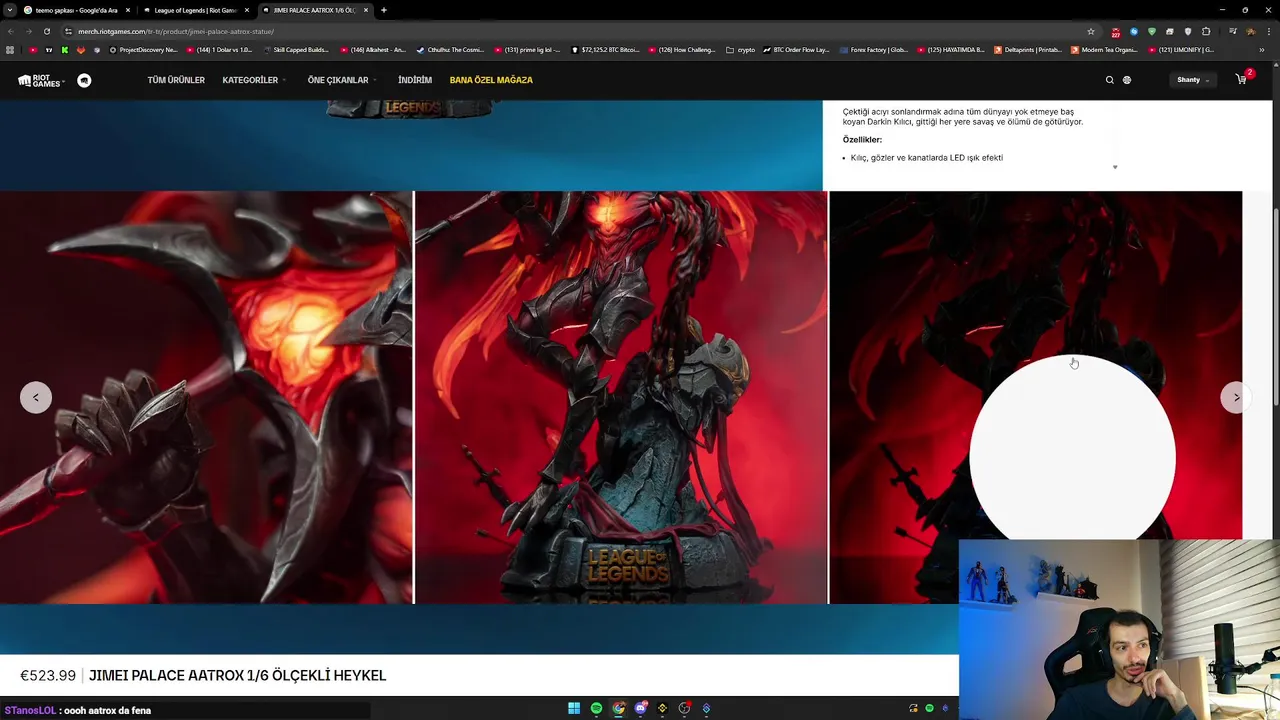This screenshot has height=720, width=1280.
Task: Open the Chrome profile avatar icon
Action: pos(1250,31)
